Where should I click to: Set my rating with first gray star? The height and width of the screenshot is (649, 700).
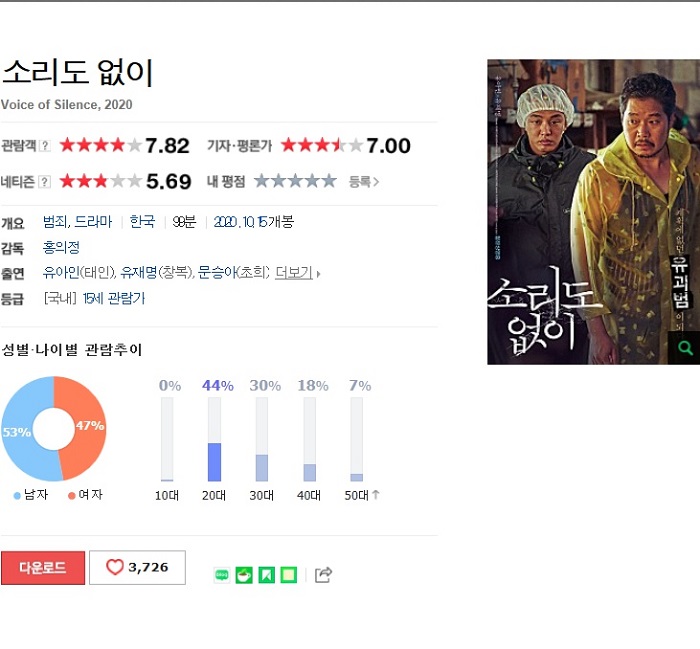coord(262,181)
